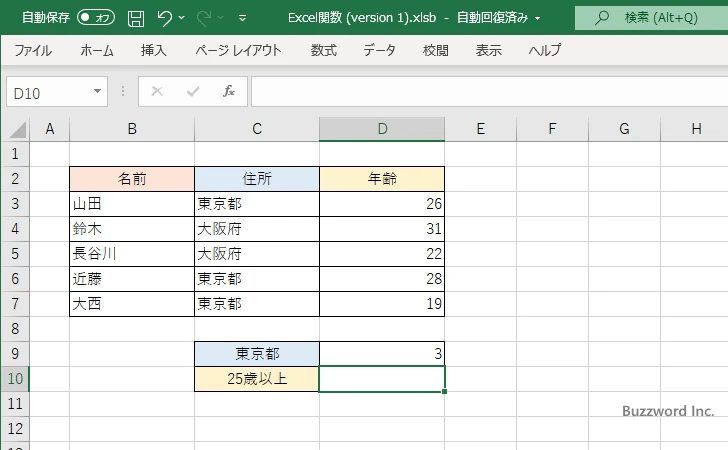This screenshot has width=728, height=450.
Task: Open the Customize Quick Access Toolbar arrow
Action: tap(242, 18)
